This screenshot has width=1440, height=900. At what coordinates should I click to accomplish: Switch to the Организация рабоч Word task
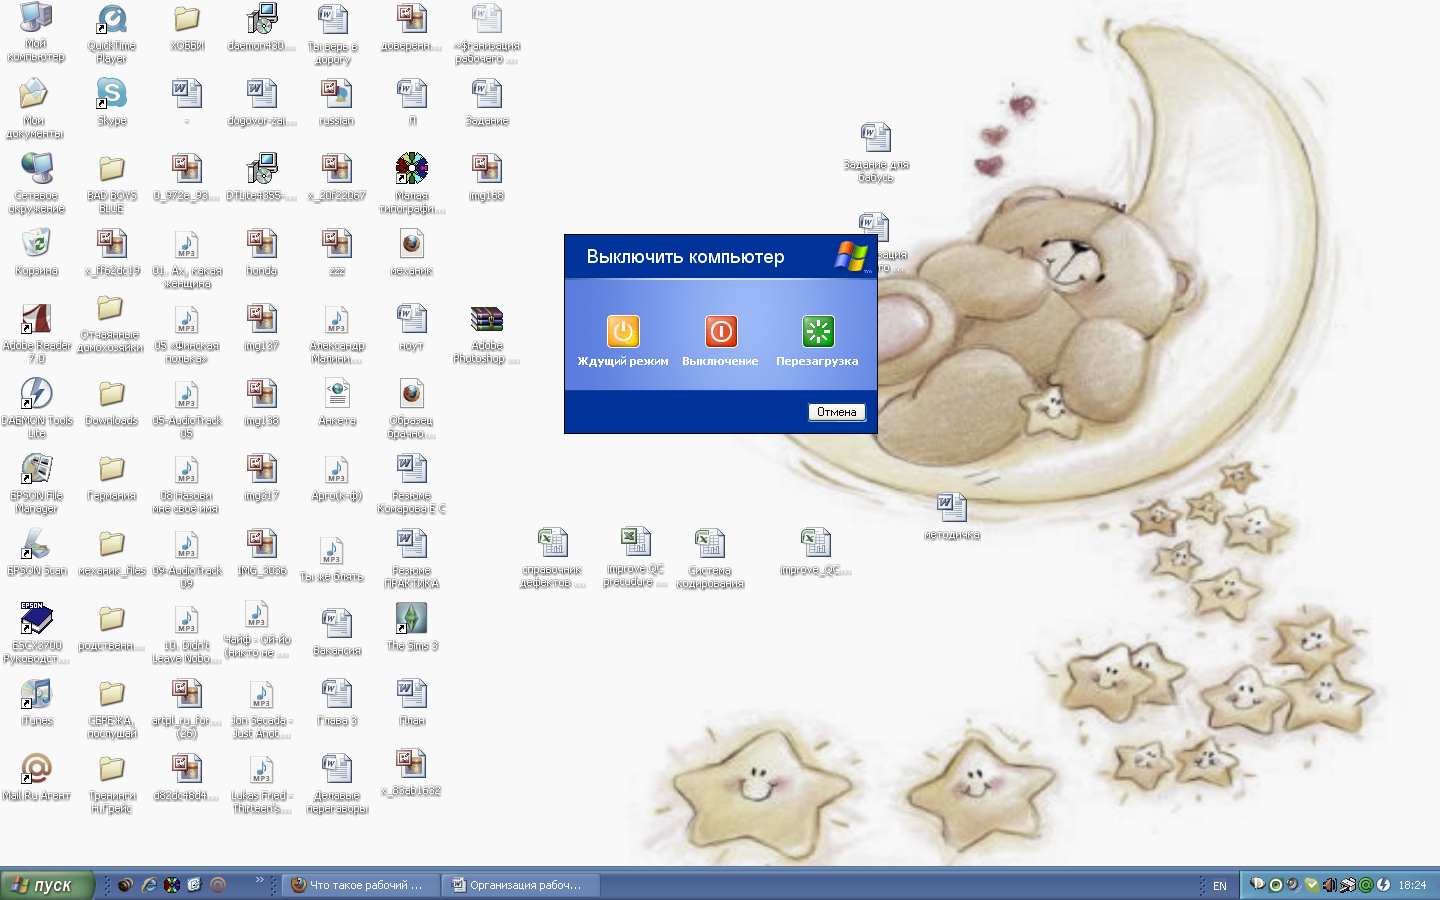point(520,885)
